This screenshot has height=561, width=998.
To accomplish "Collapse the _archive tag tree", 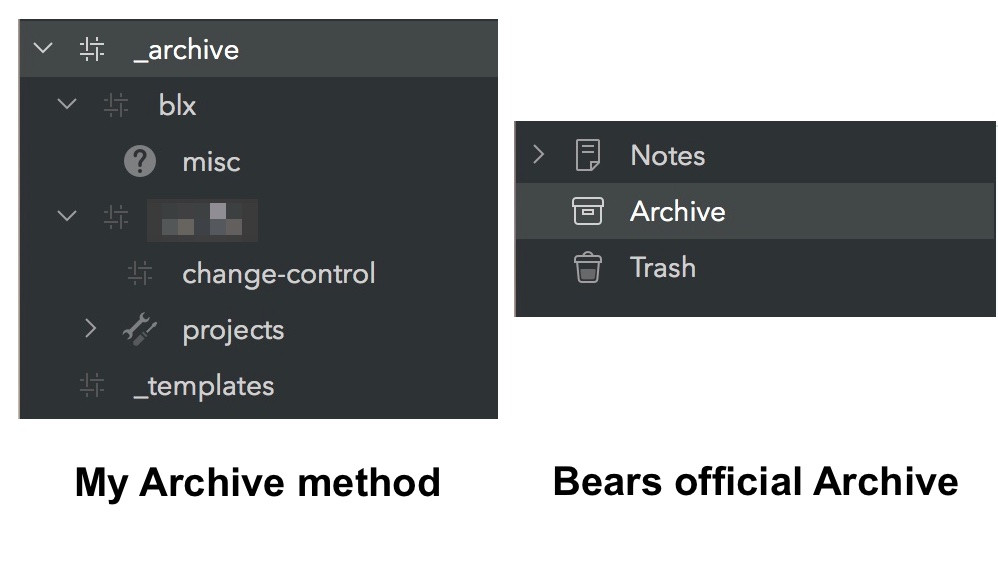I will pyautogui.click(x=43, y=49).
